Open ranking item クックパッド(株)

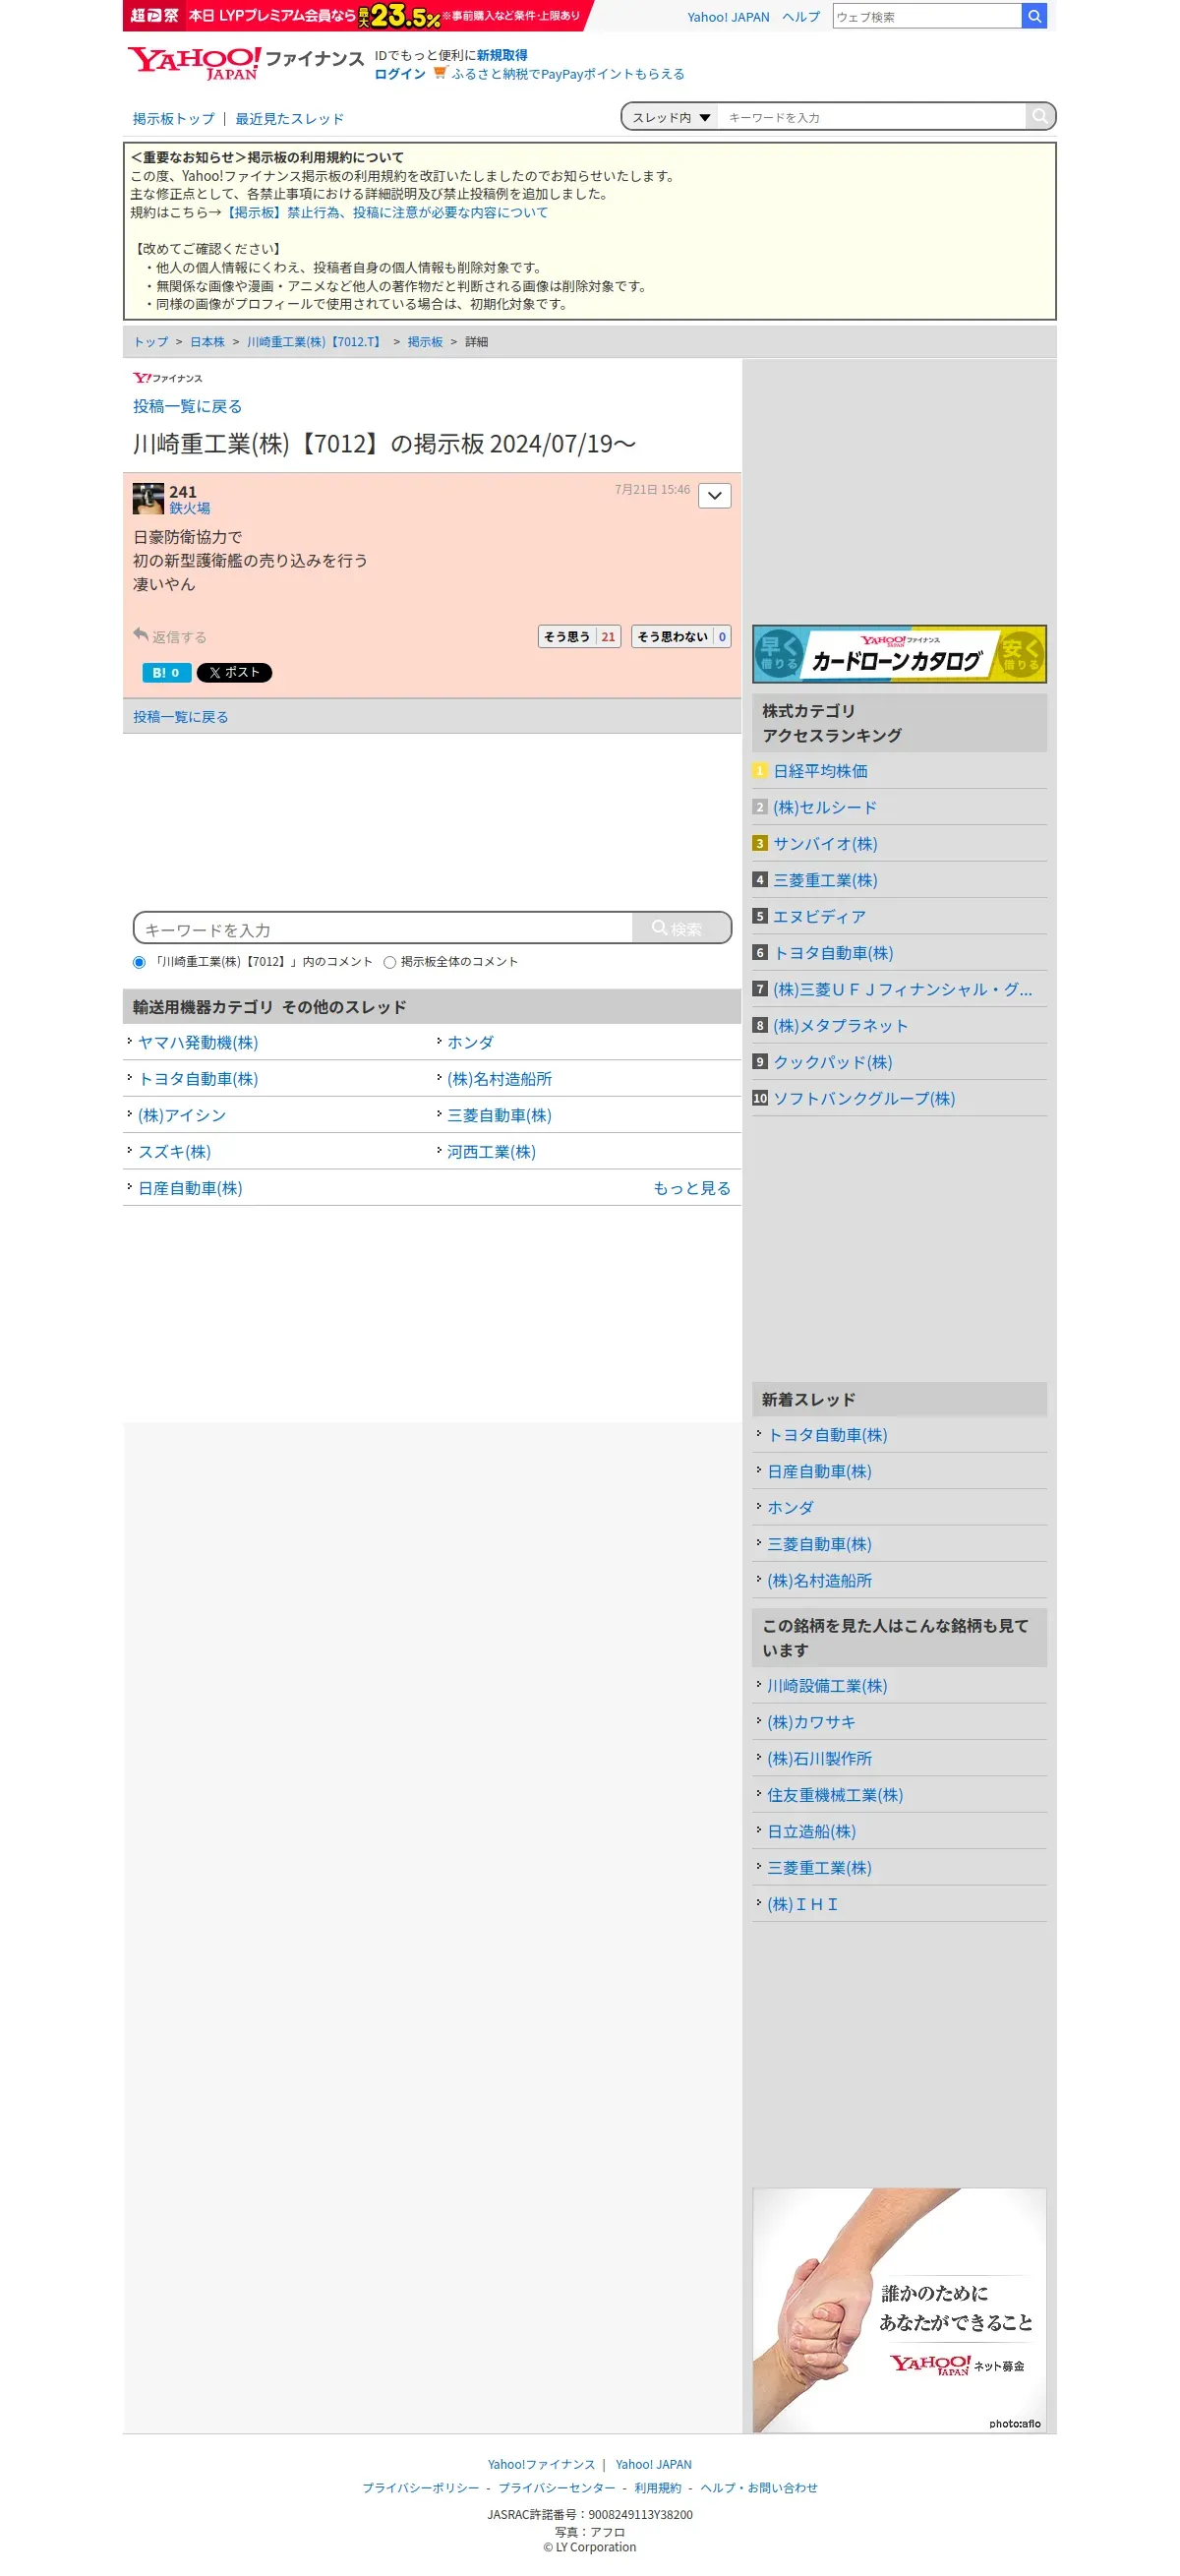pos(832,1062)
